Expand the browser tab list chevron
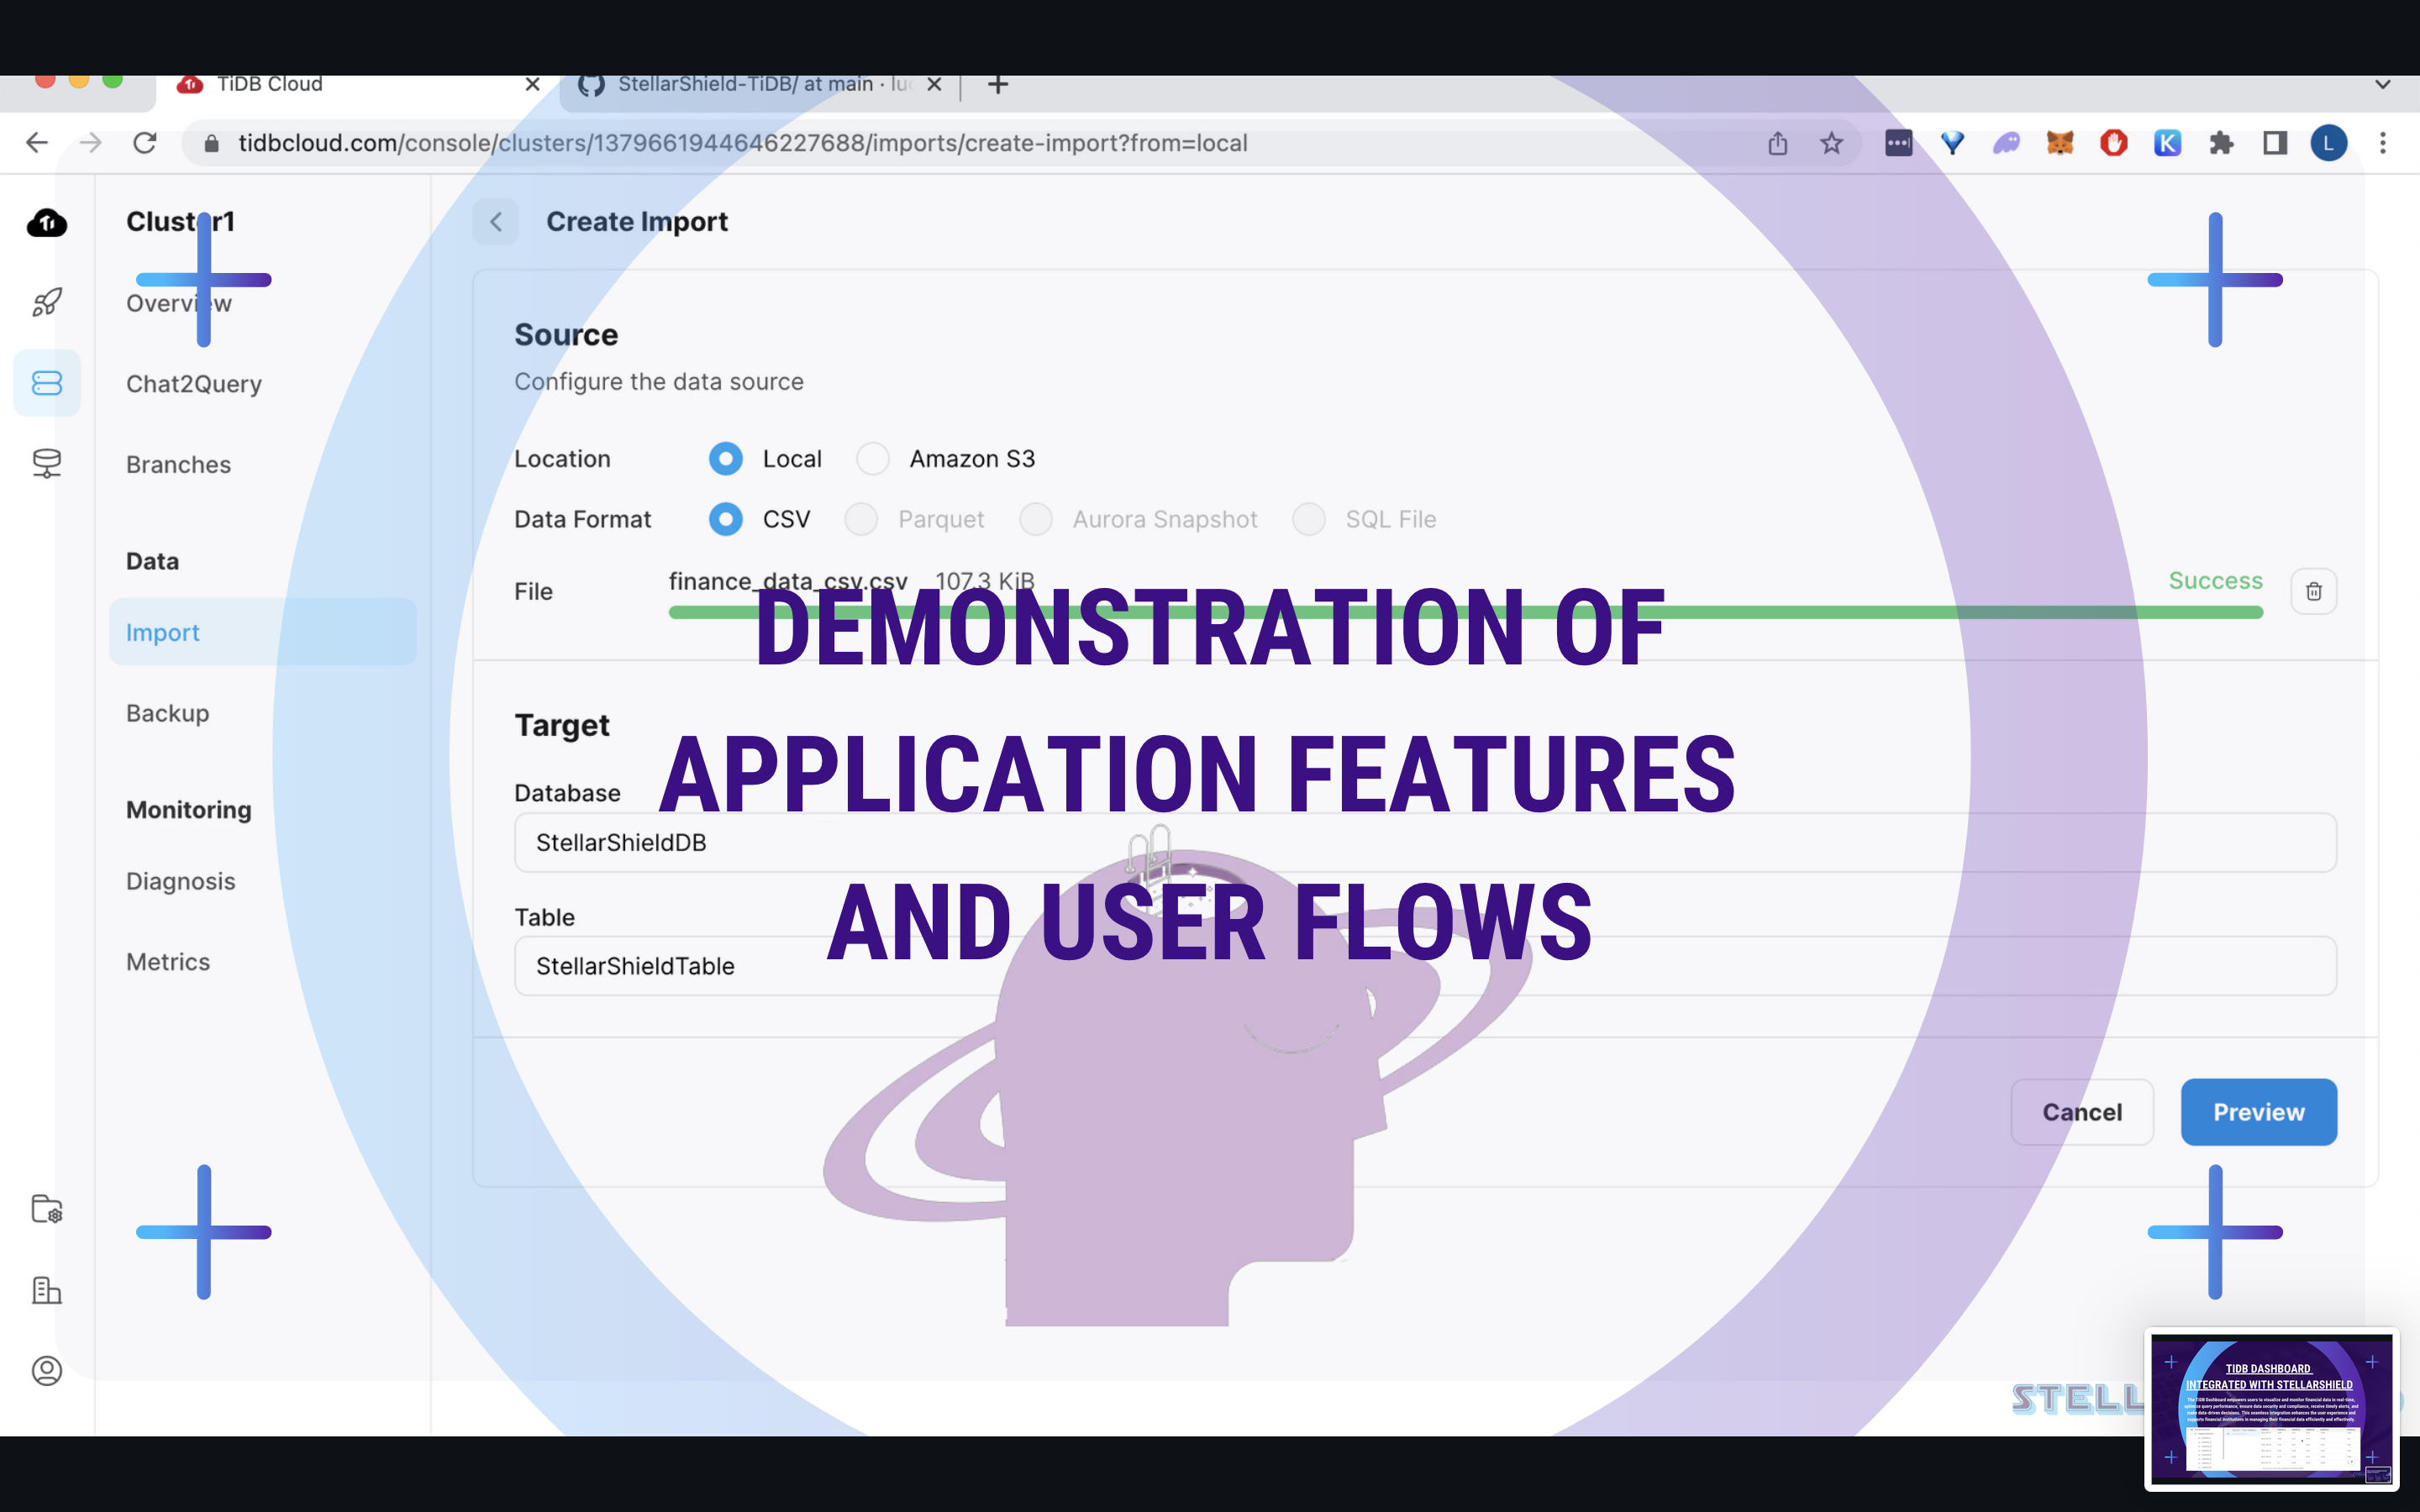Image resolution: width=2420 pixels, height=1512 pixels. point(2383,85)
